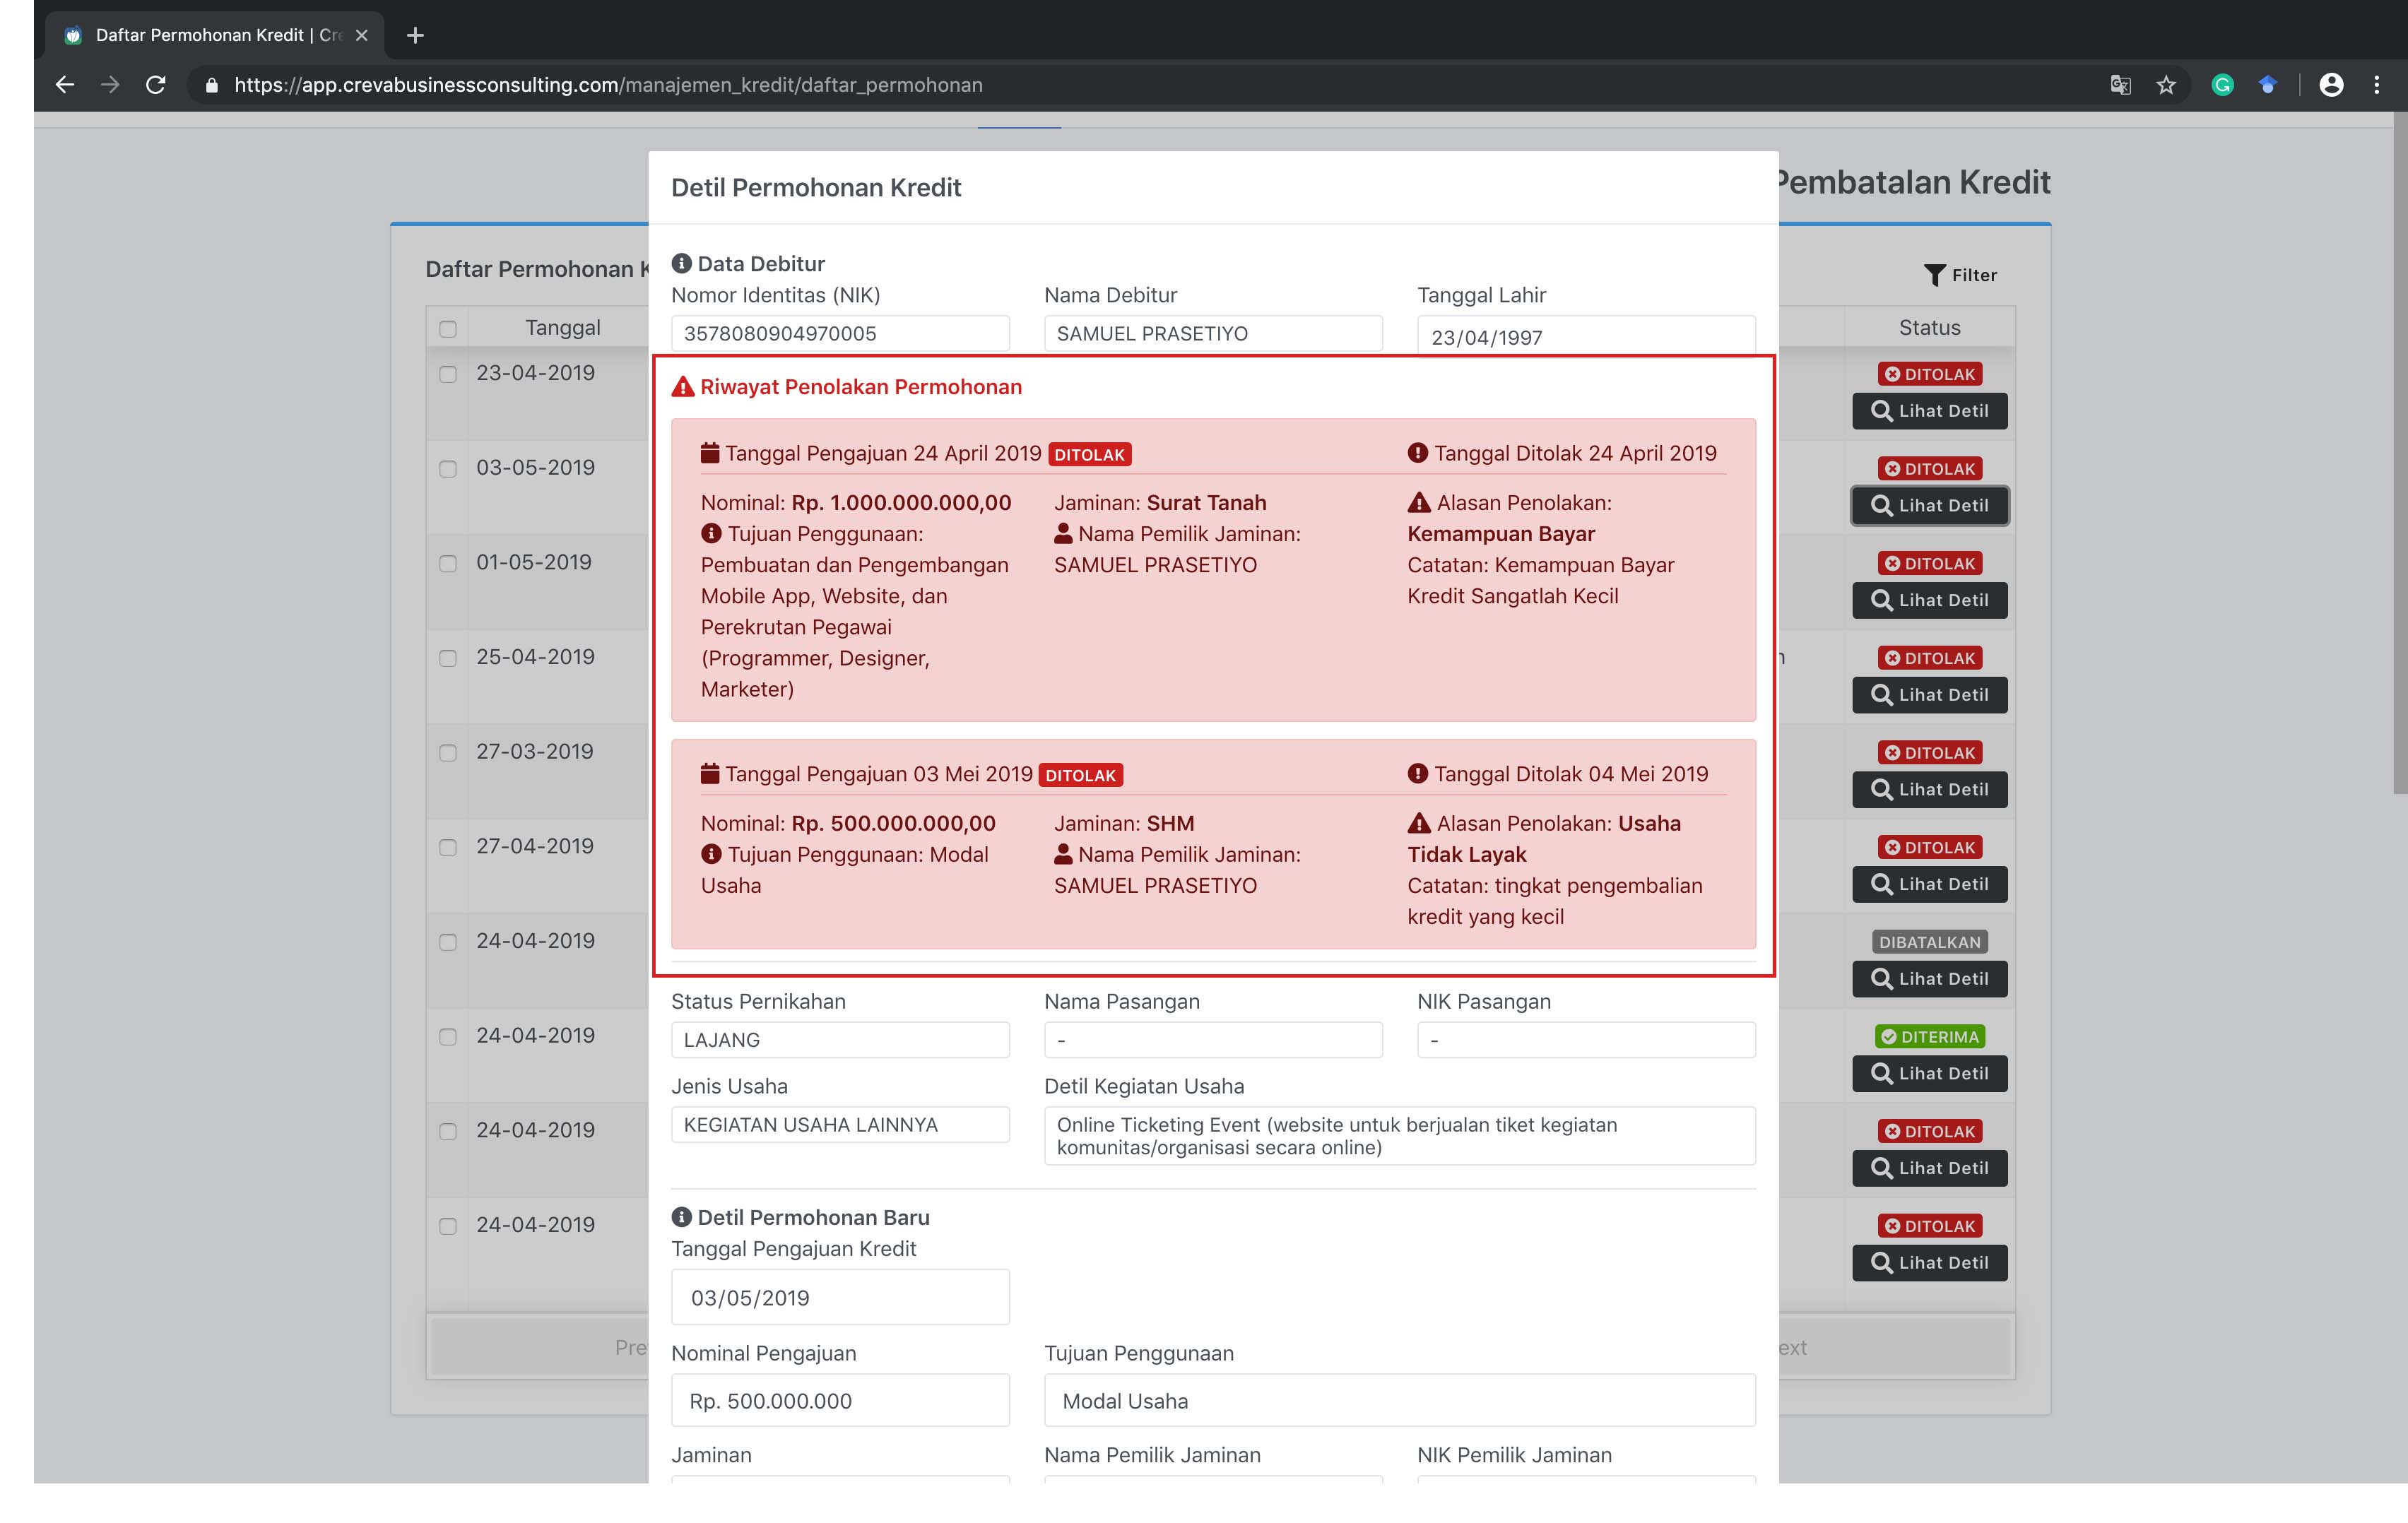Select the Daftar Permohonan Kredit browser tab
The width and height of the screenshot is (2408, 1523).
(x=215, y=35)
